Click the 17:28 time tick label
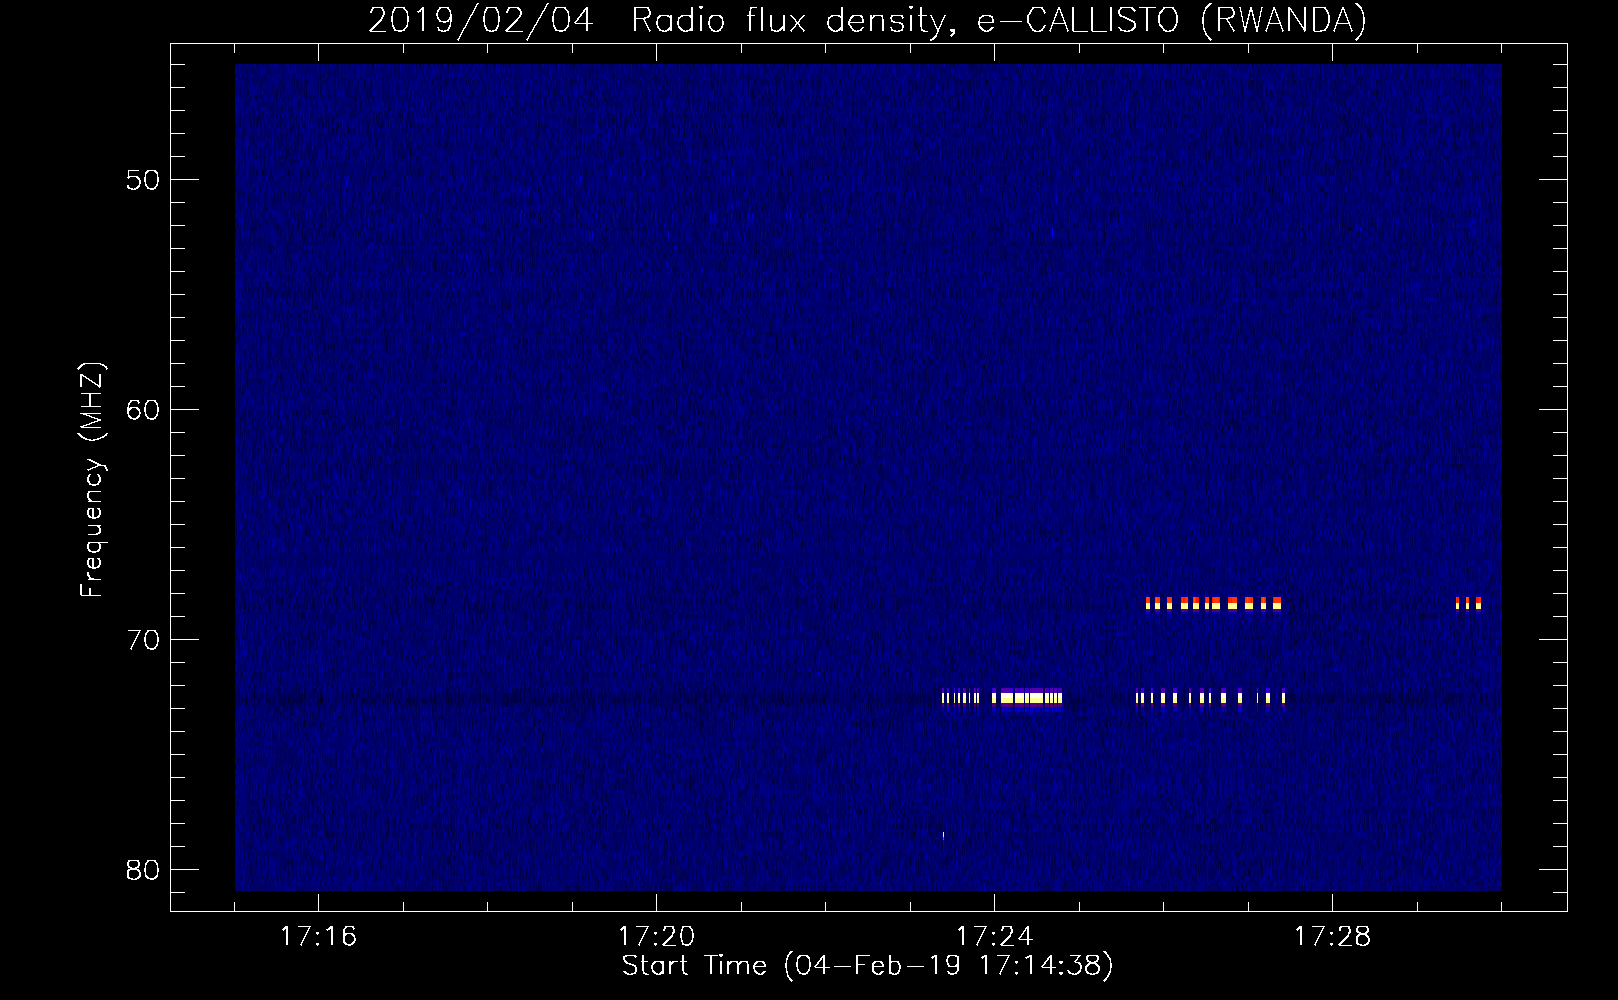This screenshot has height=1000, width=1618. (x=1332, y=937)
